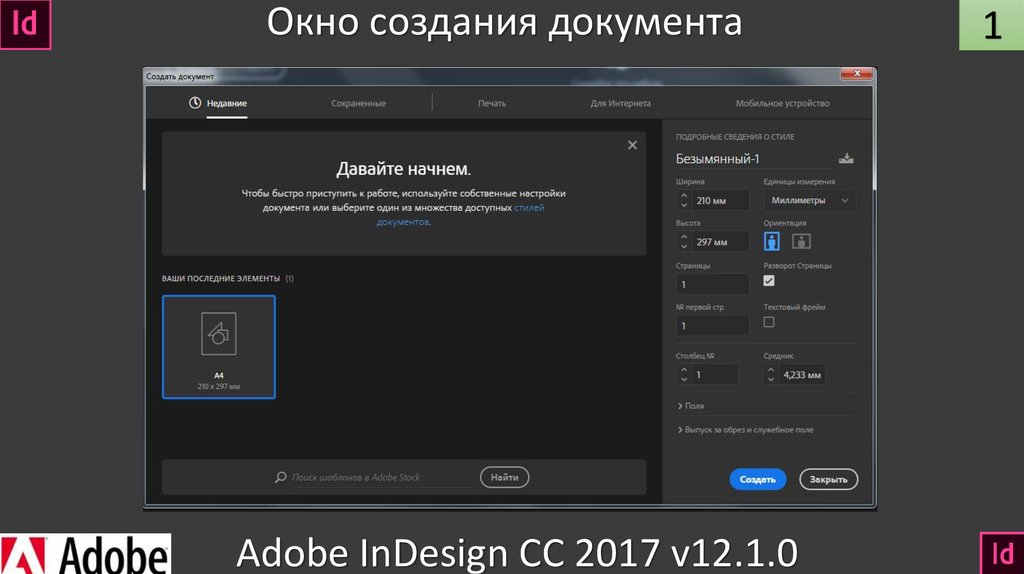Viewport: 1024px width, 574px height.
Task: Click the save document preset icon
Action: tap(847, 159)
